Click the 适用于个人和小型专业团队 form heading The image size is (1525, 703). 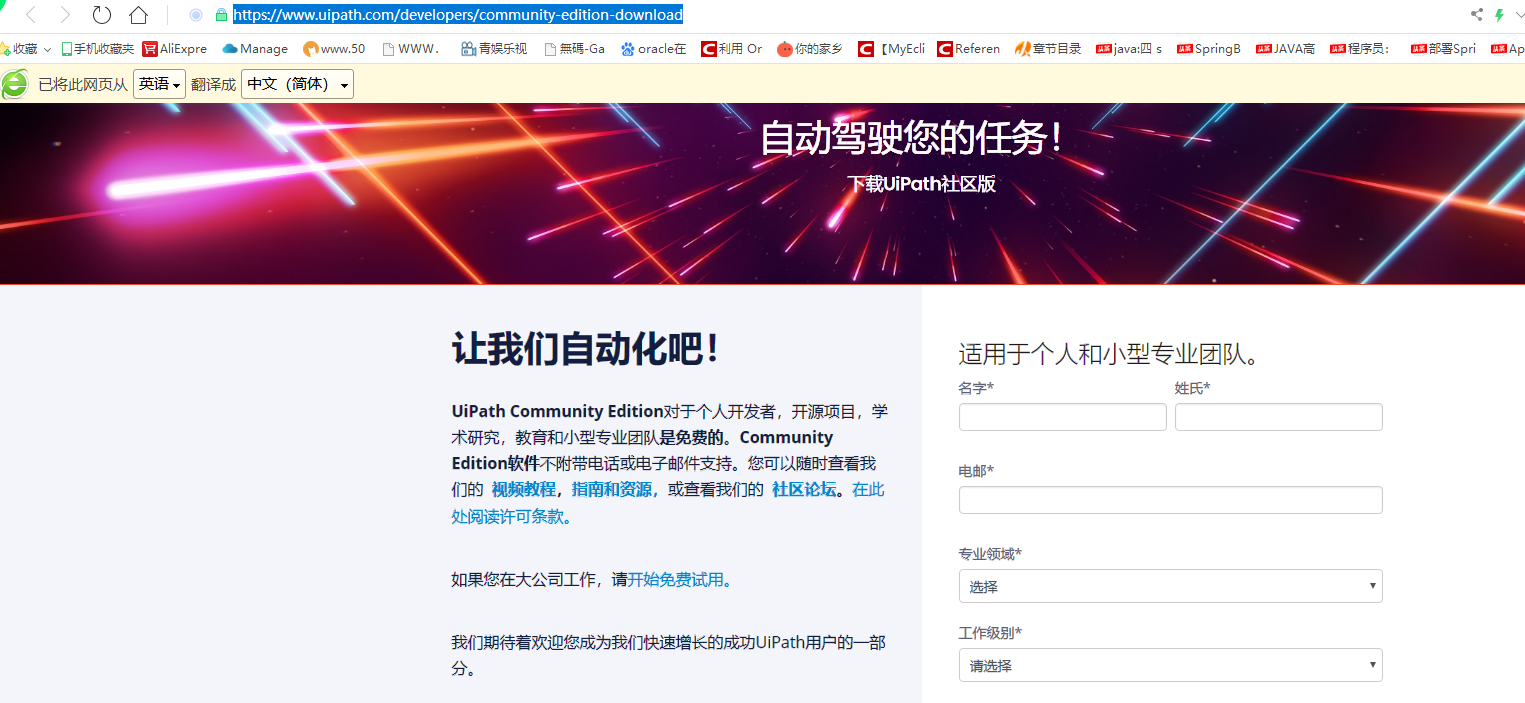[x=1108, y=354]
